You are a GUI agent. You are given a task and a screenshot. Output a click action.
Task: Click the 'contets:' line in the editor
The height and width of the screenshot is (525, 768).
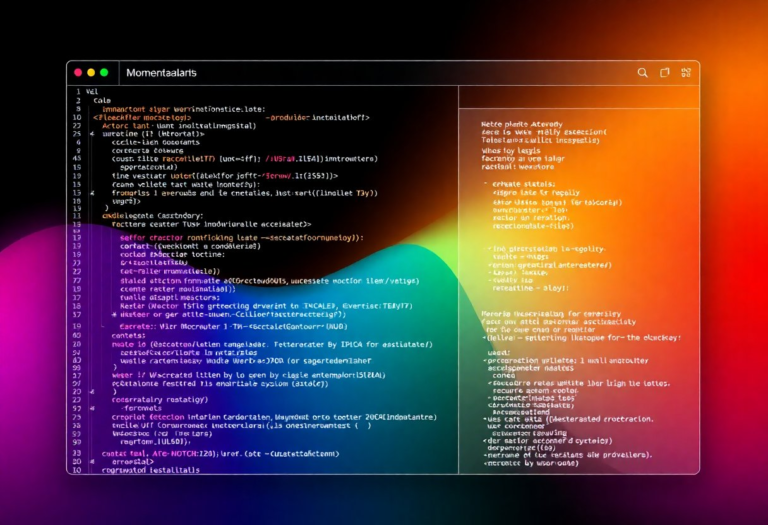click(x=128, y=336)
